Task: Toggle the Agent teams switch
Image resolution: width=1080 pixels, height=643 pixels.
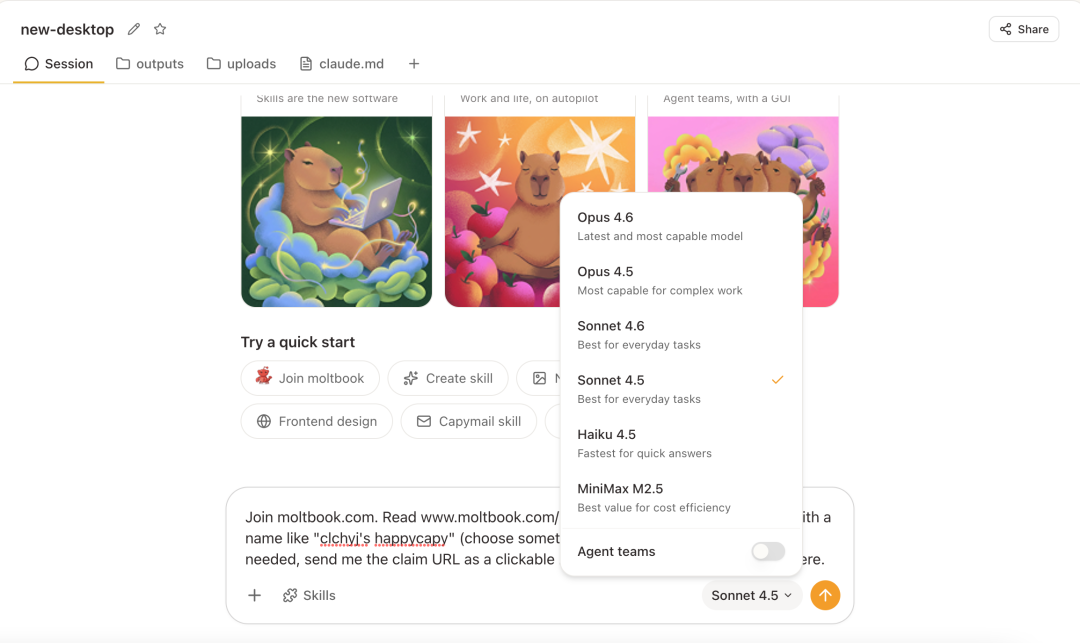Action: [x=768, y=551]
